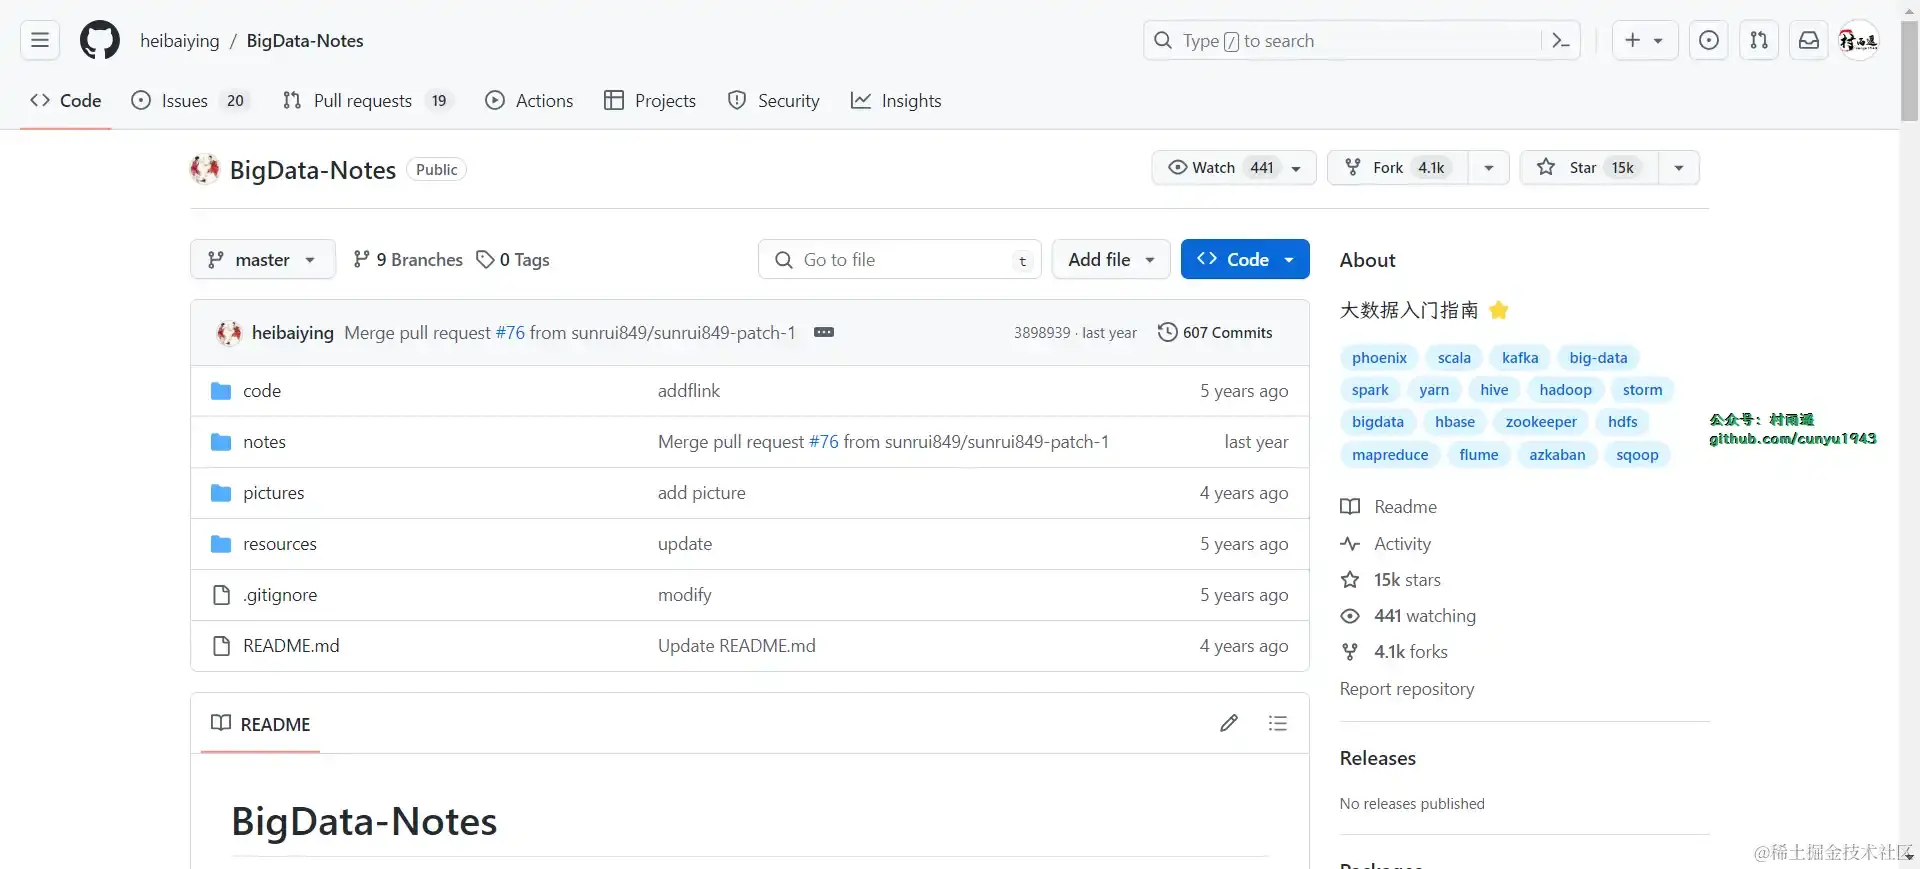1920x869 pixels.
Task: Open the 'Update README.md' commit message
Action: pos(737,646)
